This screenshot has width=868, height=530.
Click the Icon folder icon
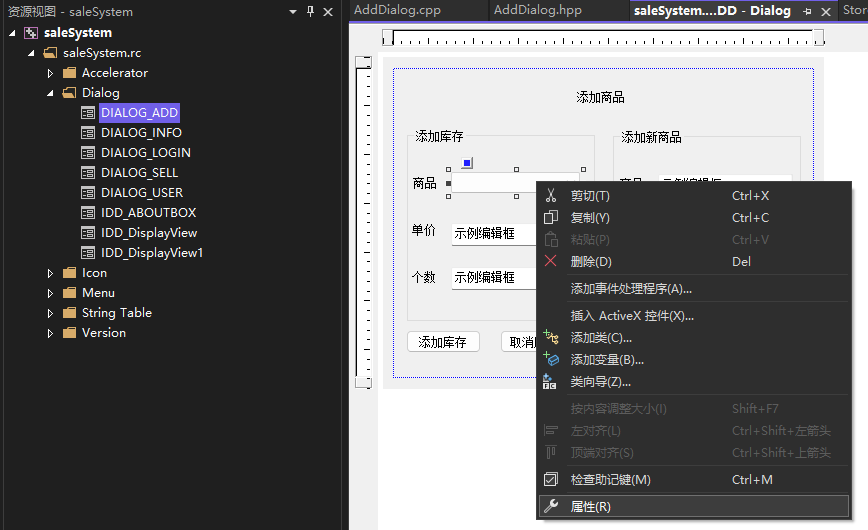[x=69, y=273]
